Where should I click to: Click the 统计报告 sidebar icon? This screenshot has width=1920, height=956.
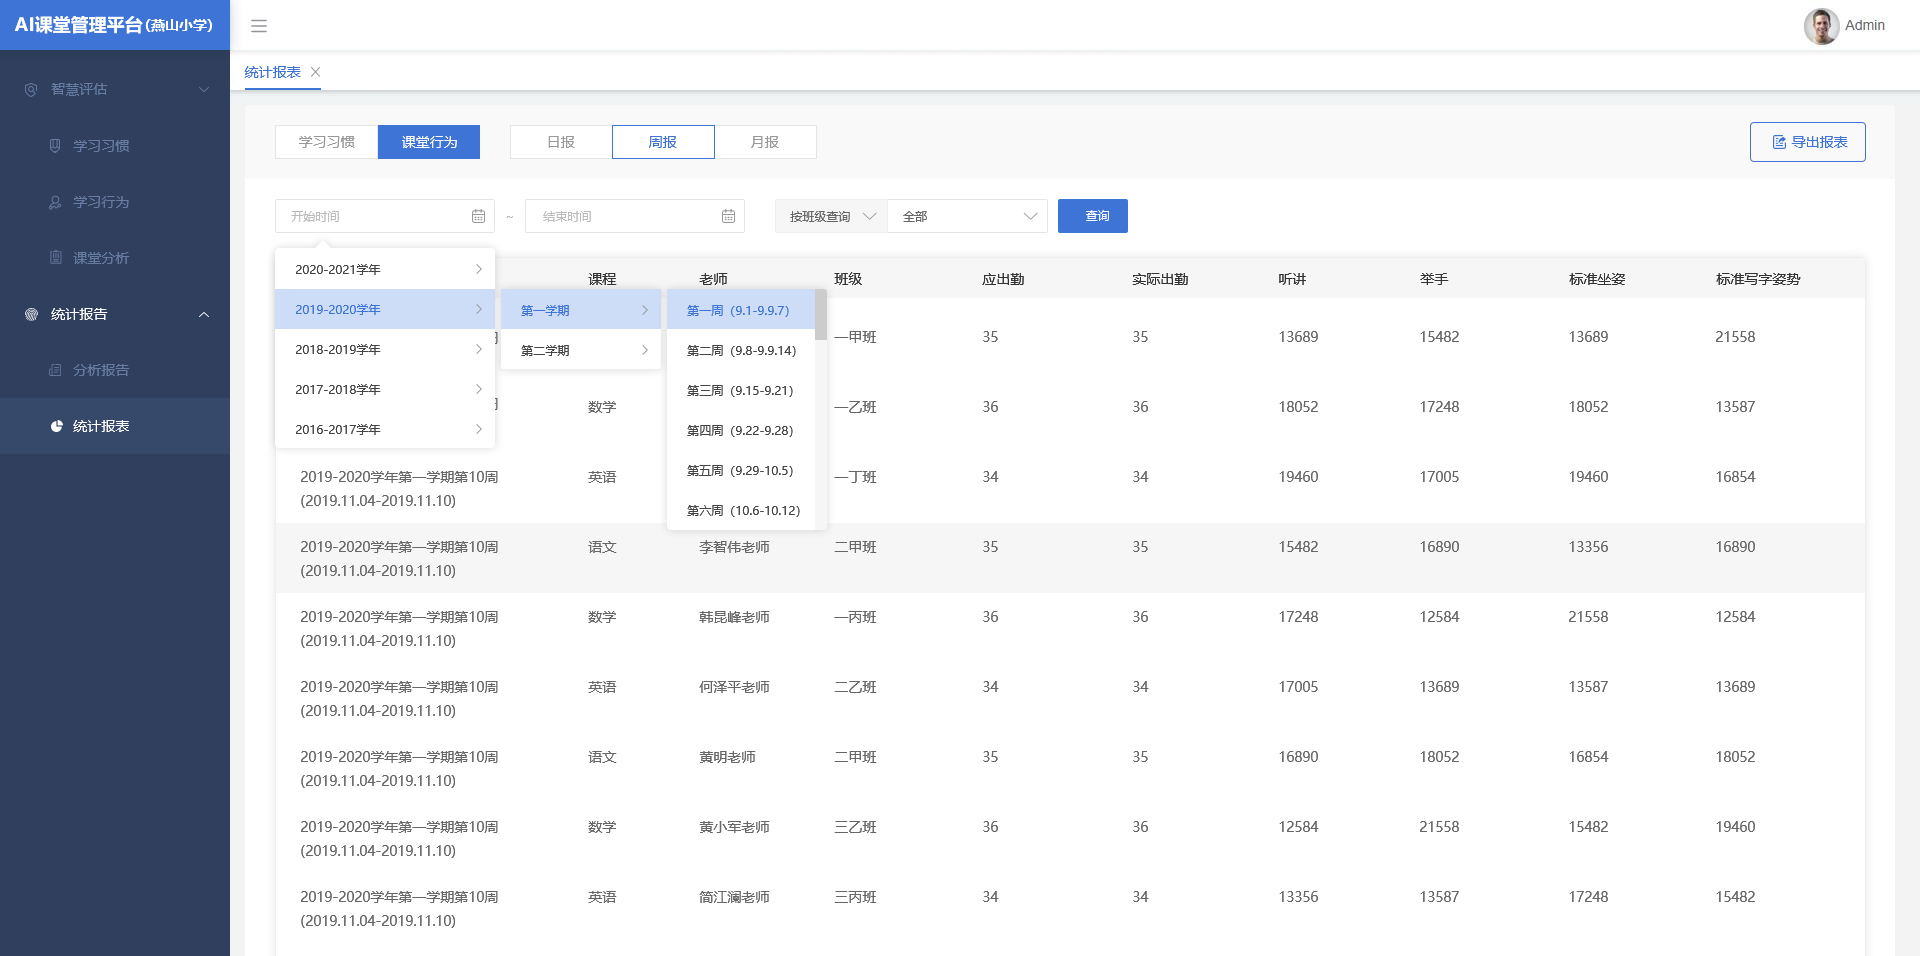31,314
